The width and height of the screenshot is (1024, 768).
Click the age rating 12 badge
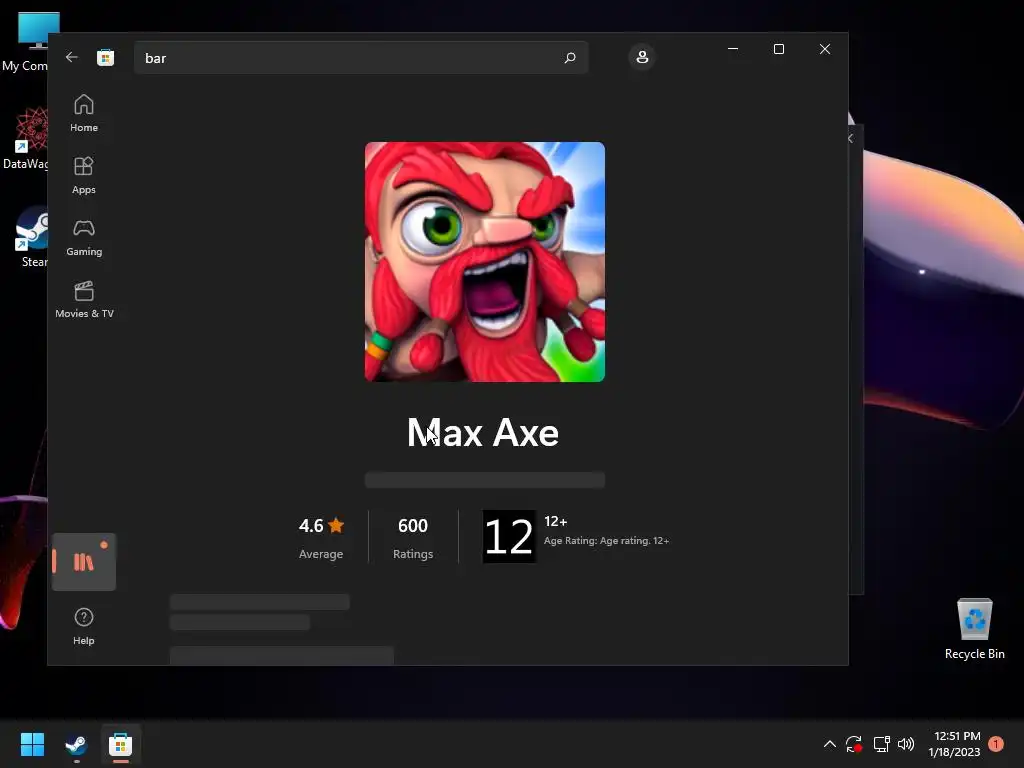(509, 536)
